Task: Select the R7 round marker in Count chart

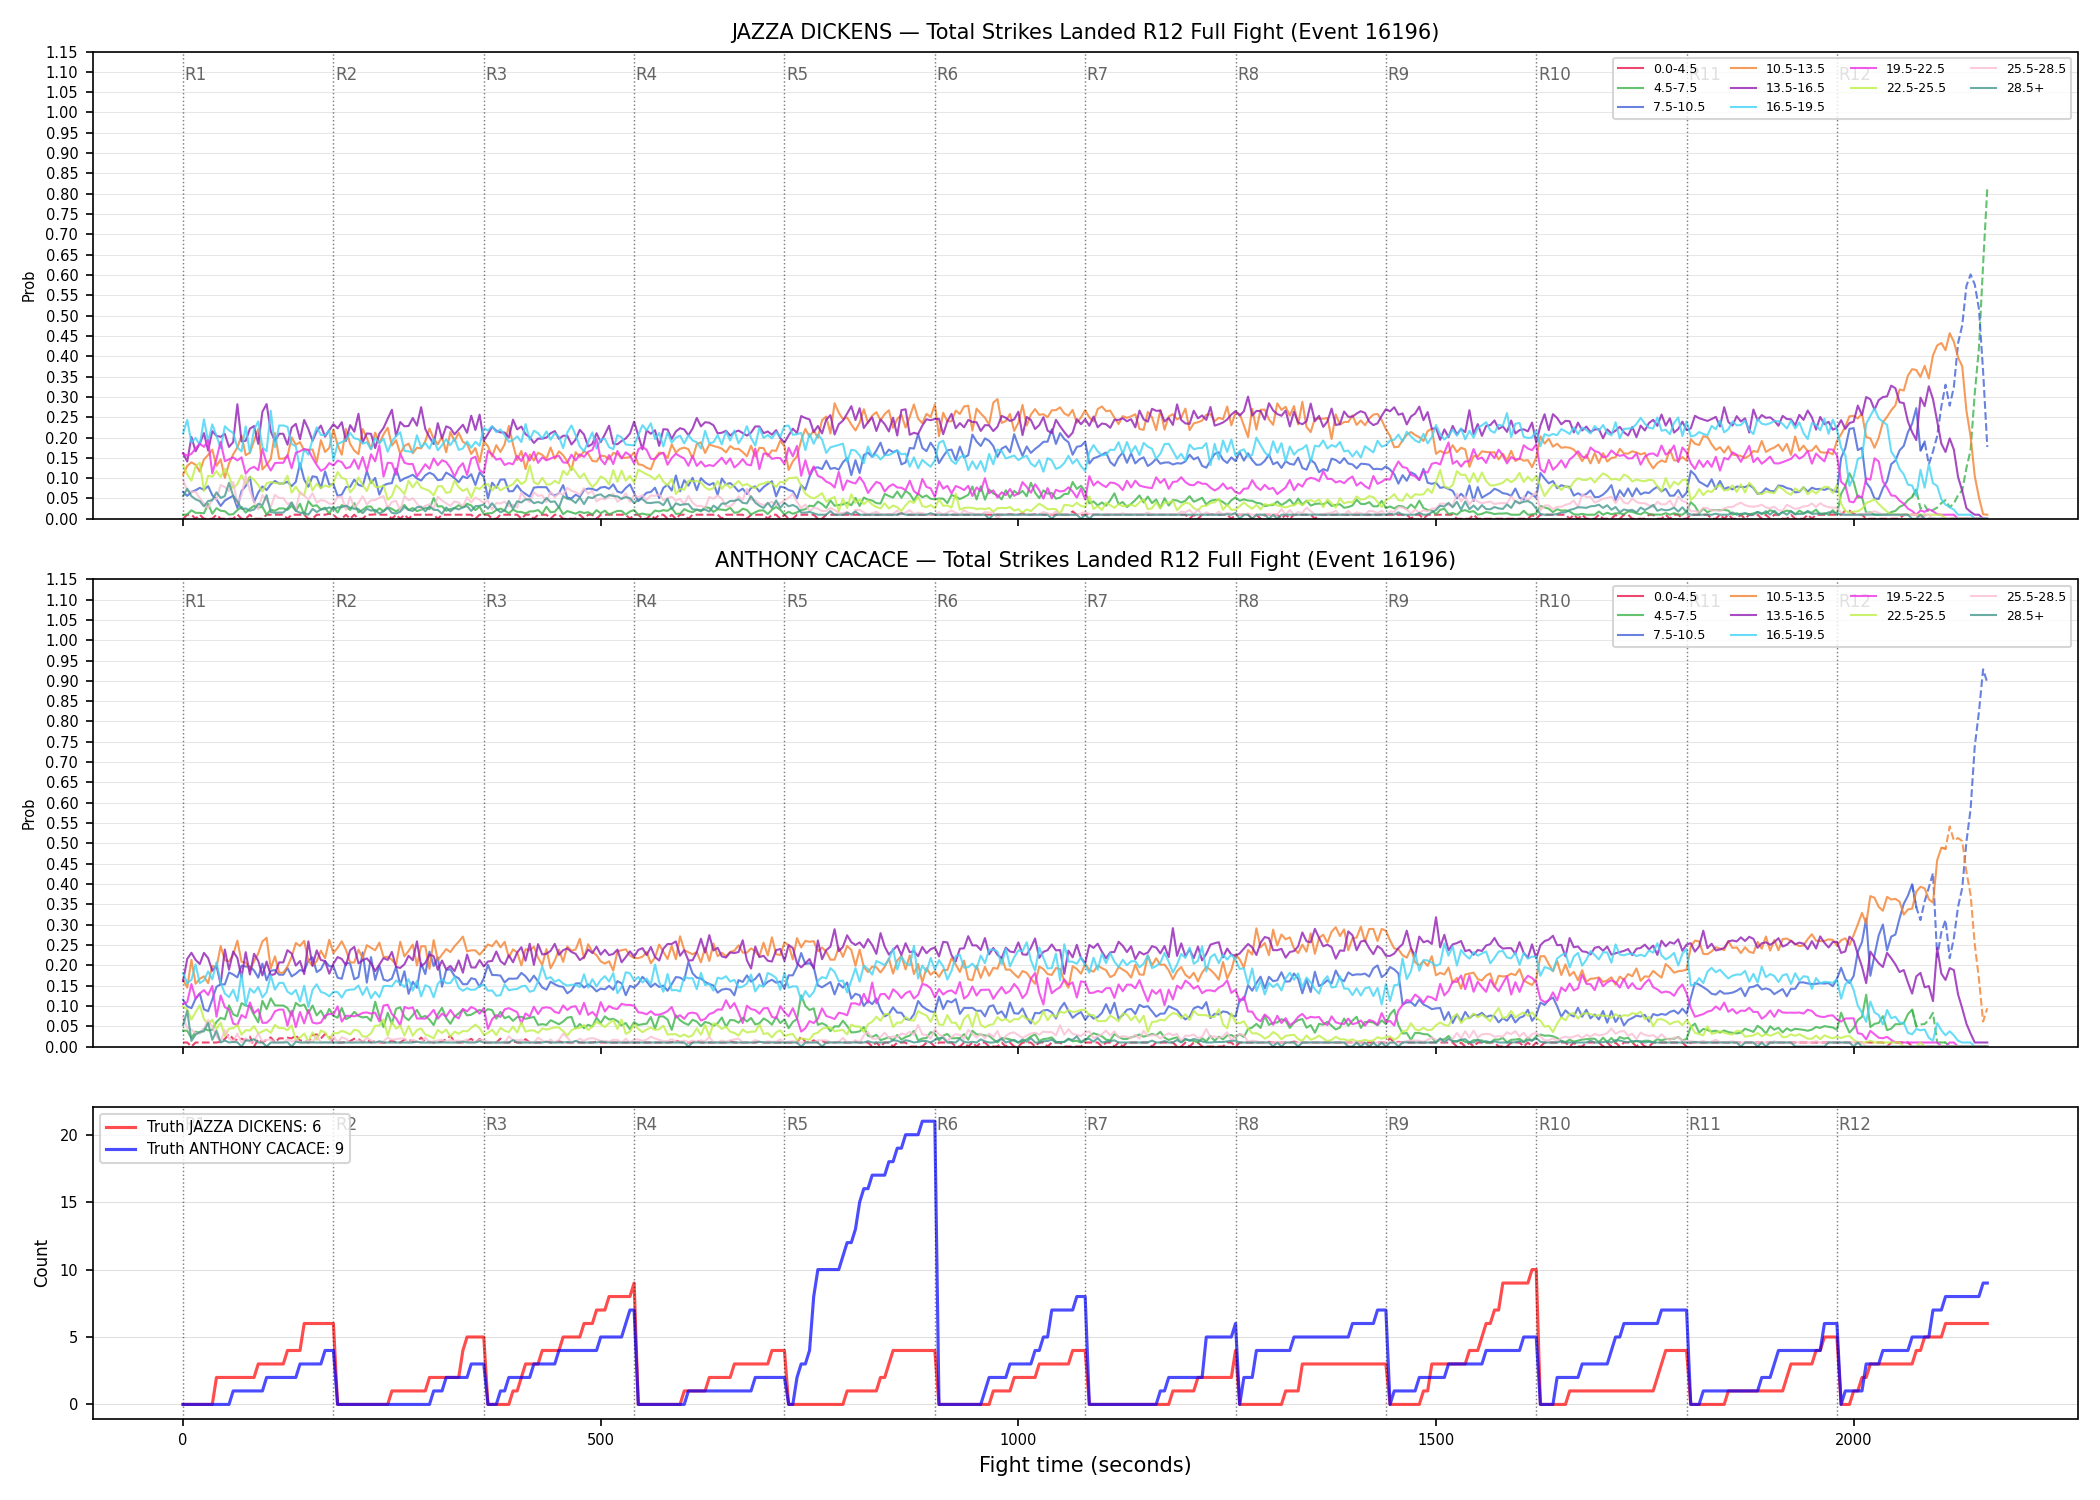Action: click(1097, 1124)
